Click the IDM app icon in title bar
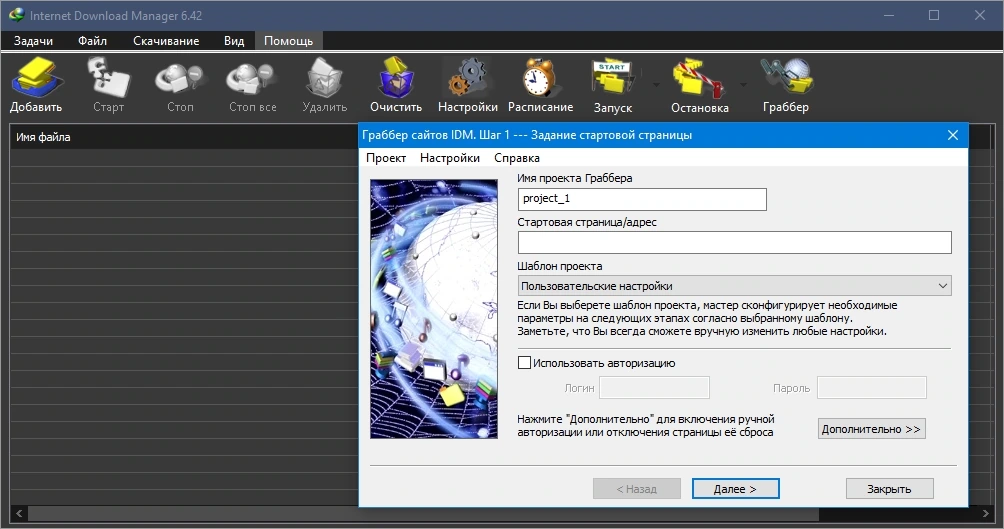Viewport: 1004px width, 529px height. 16,15
